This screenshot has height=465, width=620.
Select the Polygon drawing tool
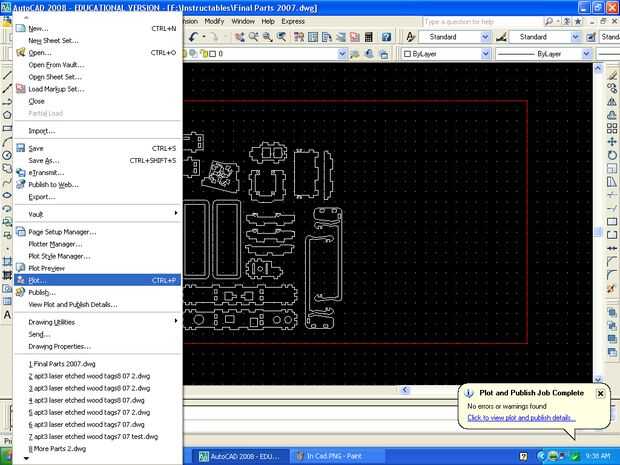(x=7, y=115)
